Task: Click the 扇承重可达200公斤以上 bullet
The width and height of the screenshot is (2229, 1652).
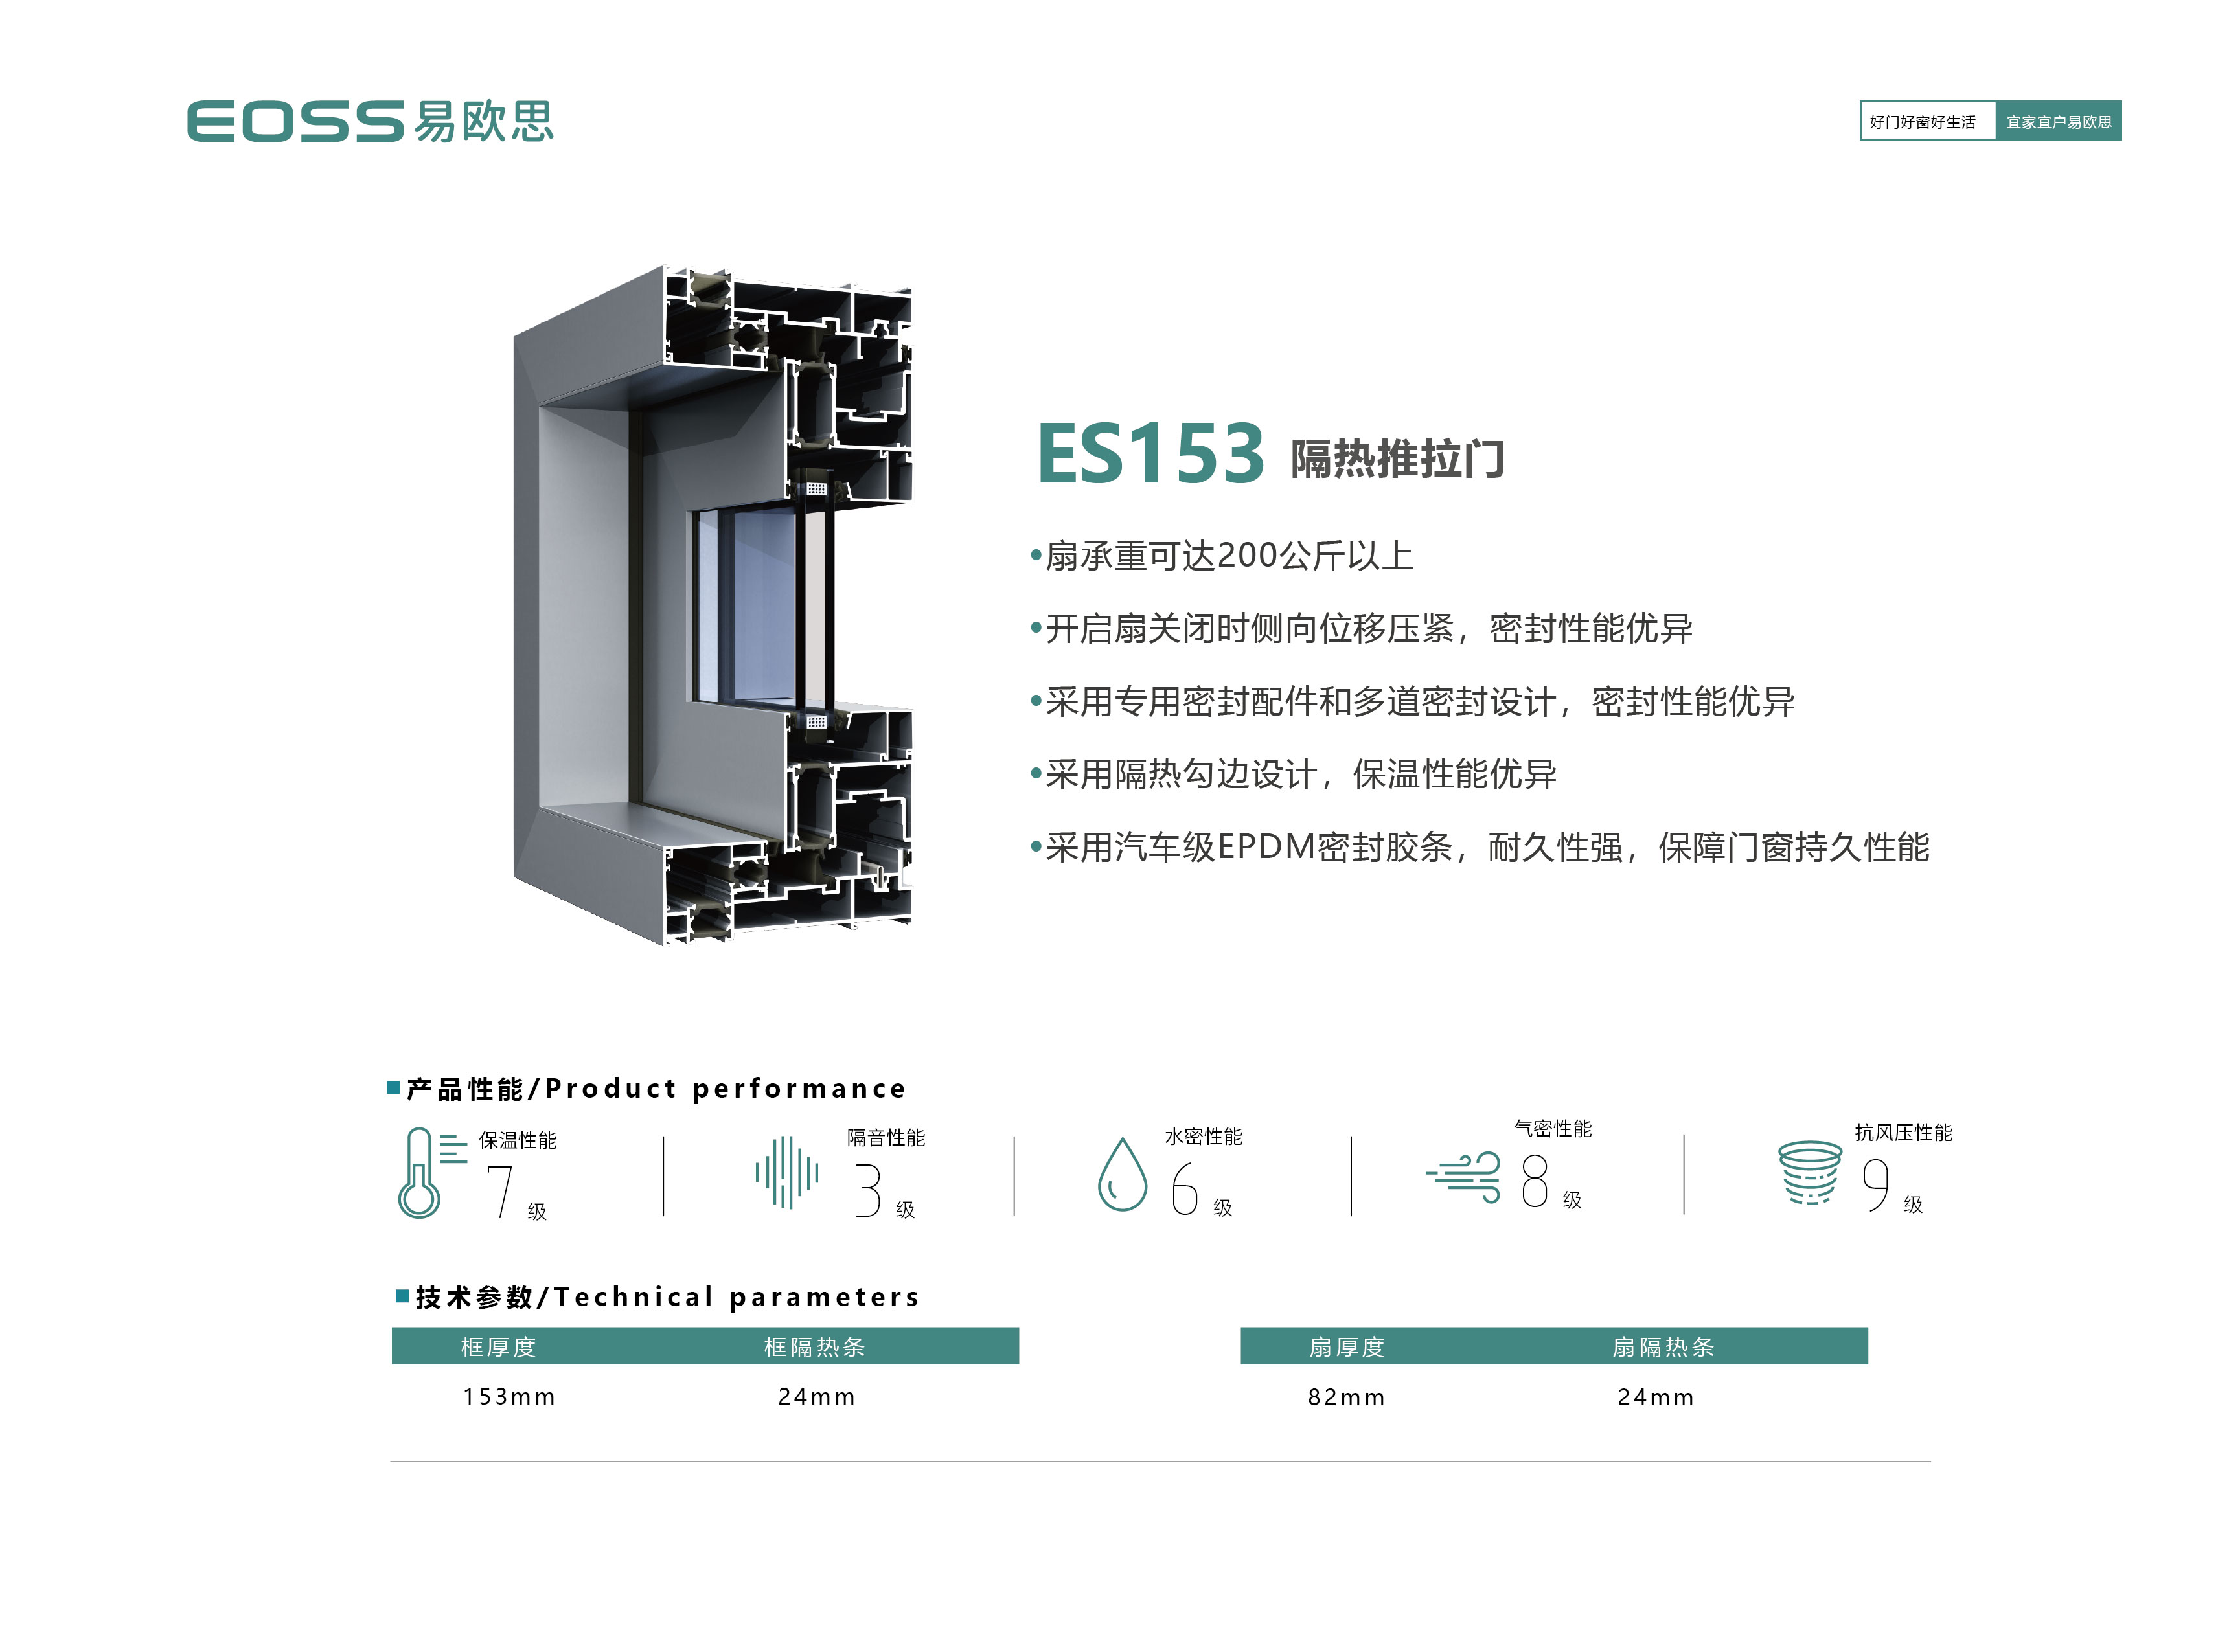Action: pos(1221,555)
